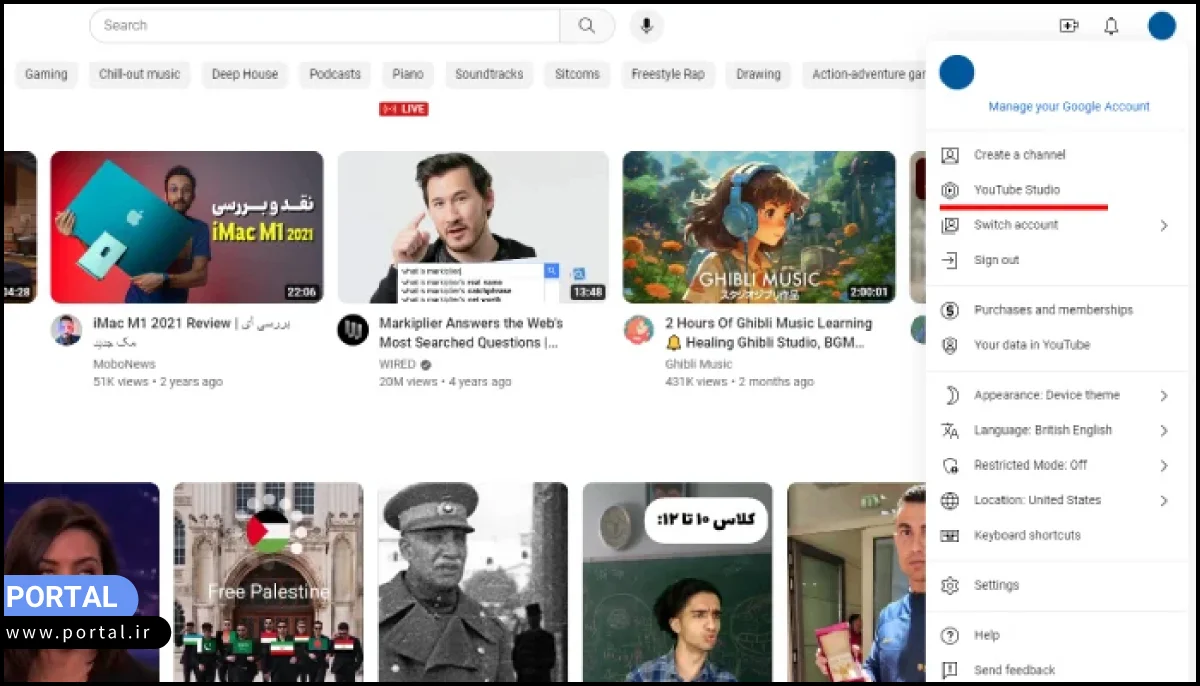The height and width of the screenshot is (686, 1200).
Task: Open the Language: British English submenu
Action: pos(1043,430)
